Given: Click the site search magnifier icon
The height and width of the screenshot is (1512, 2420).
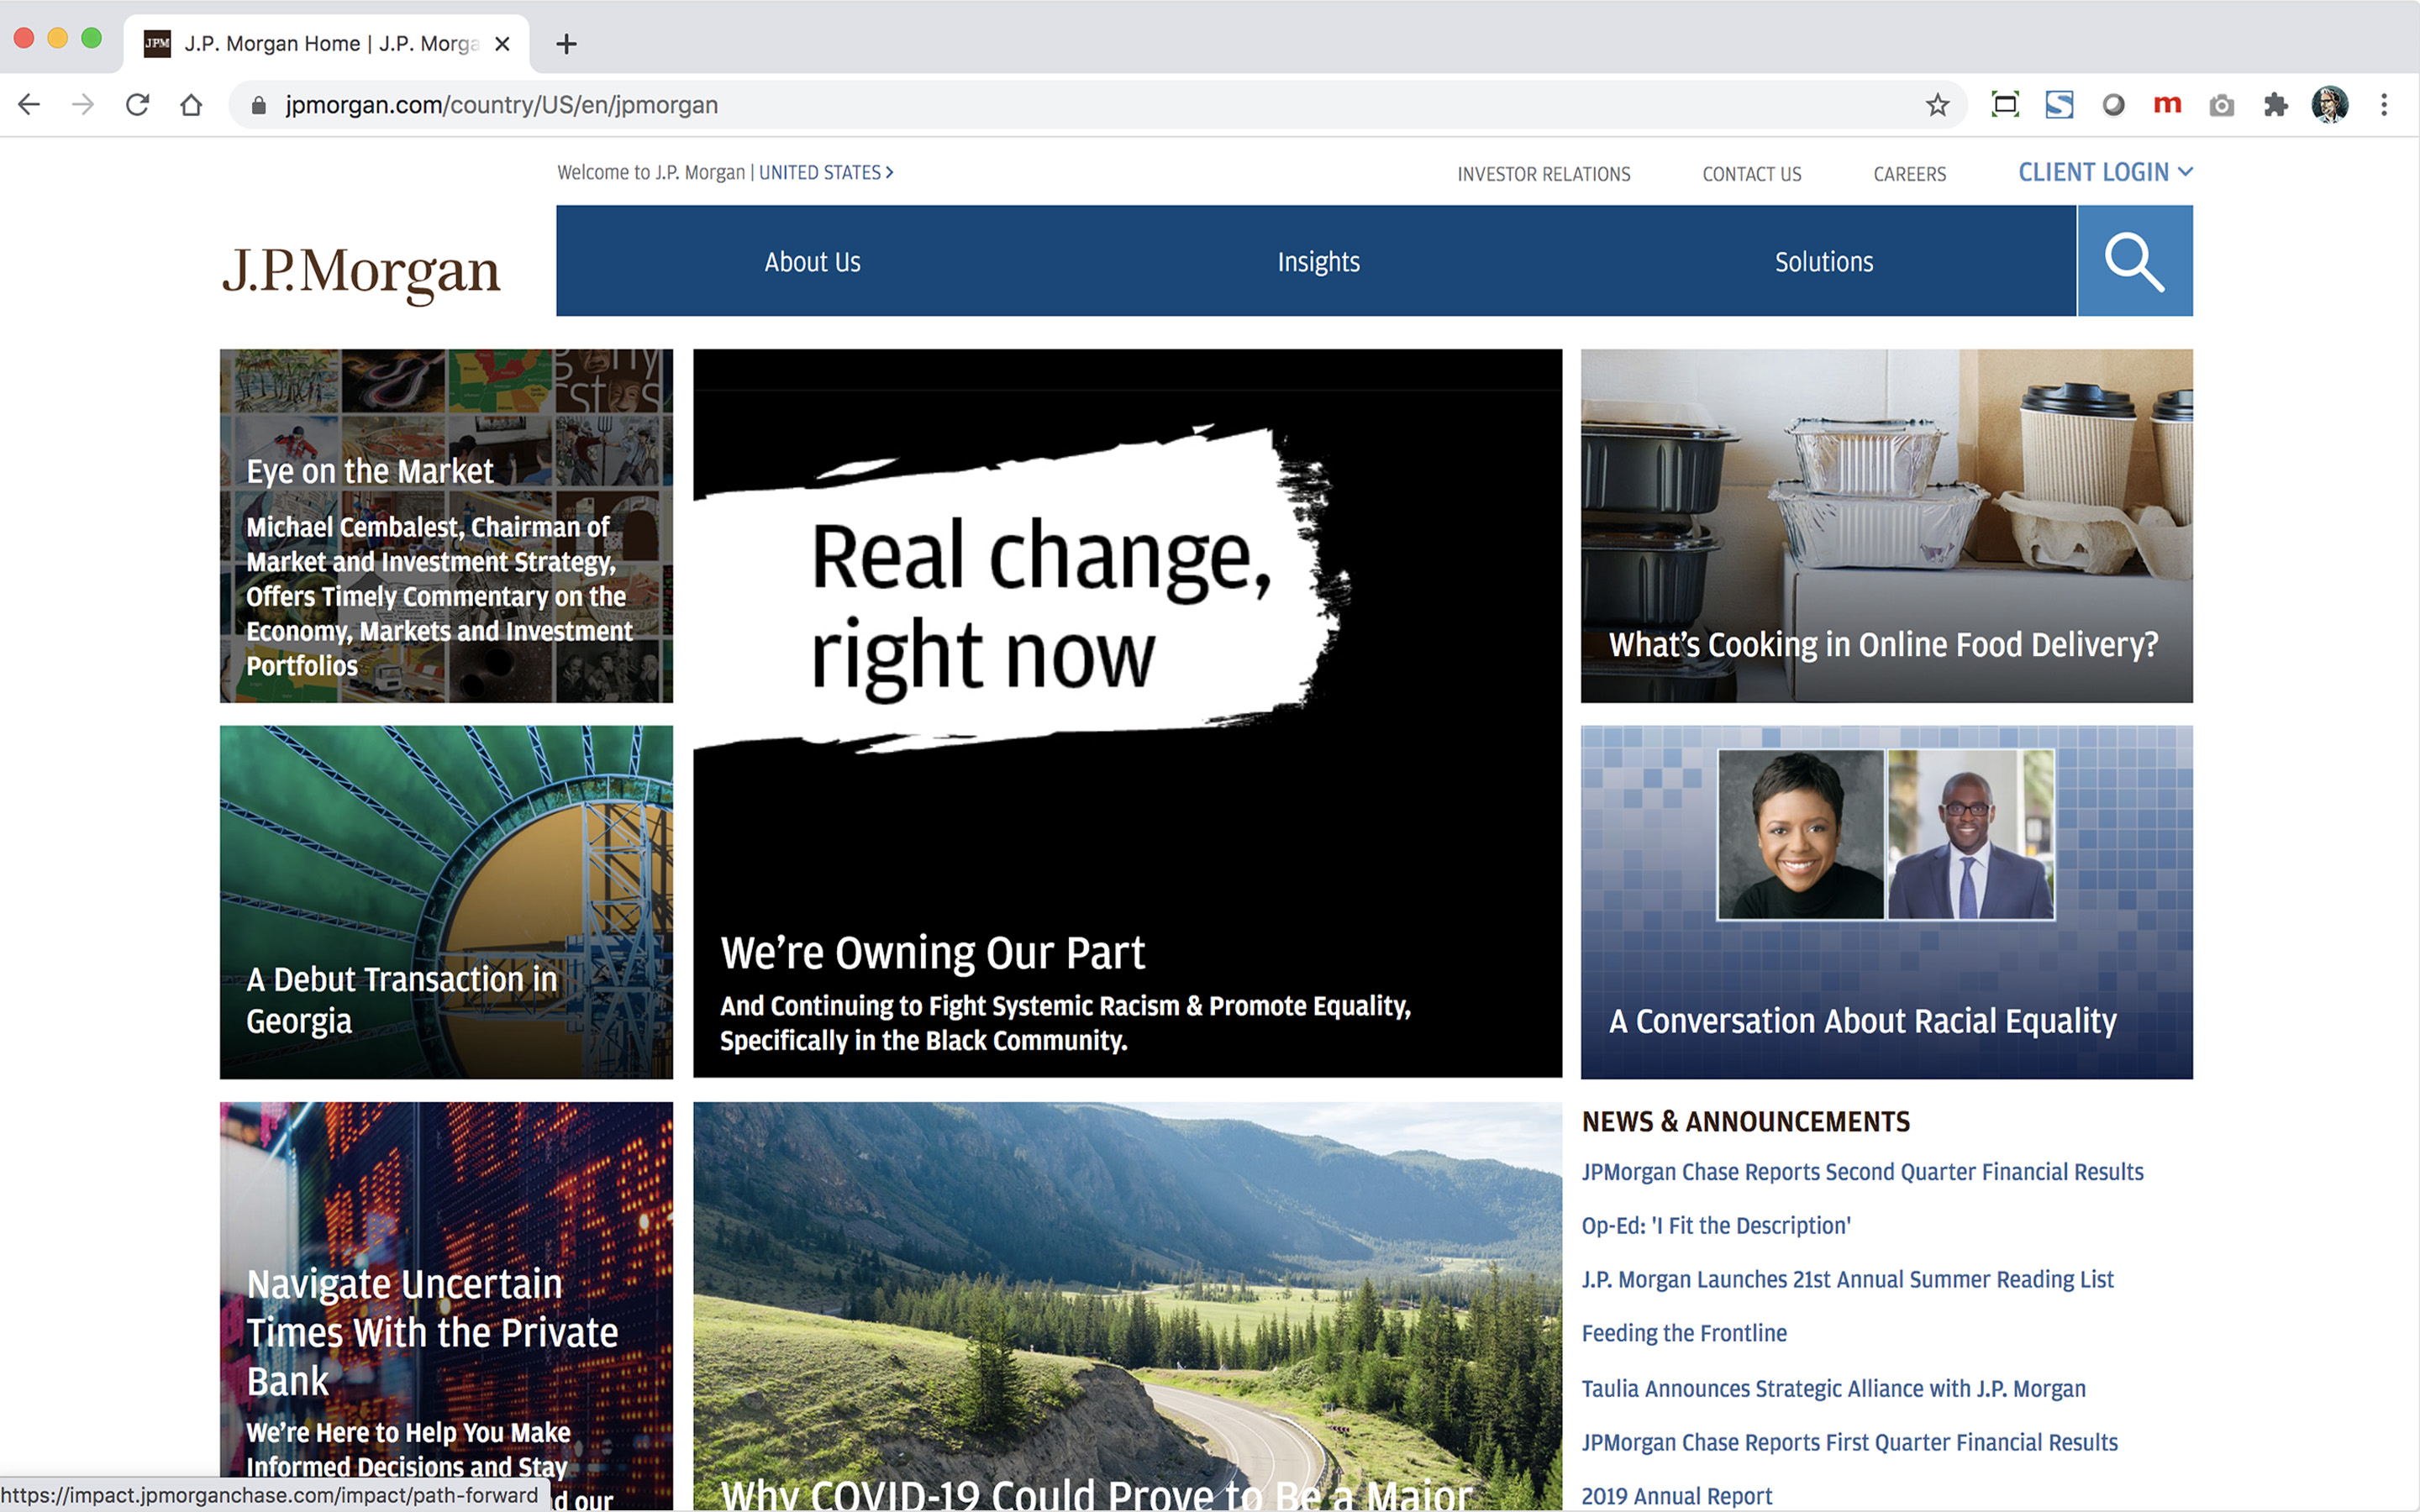Looking at the screenshot, I should click(2135, 261).
